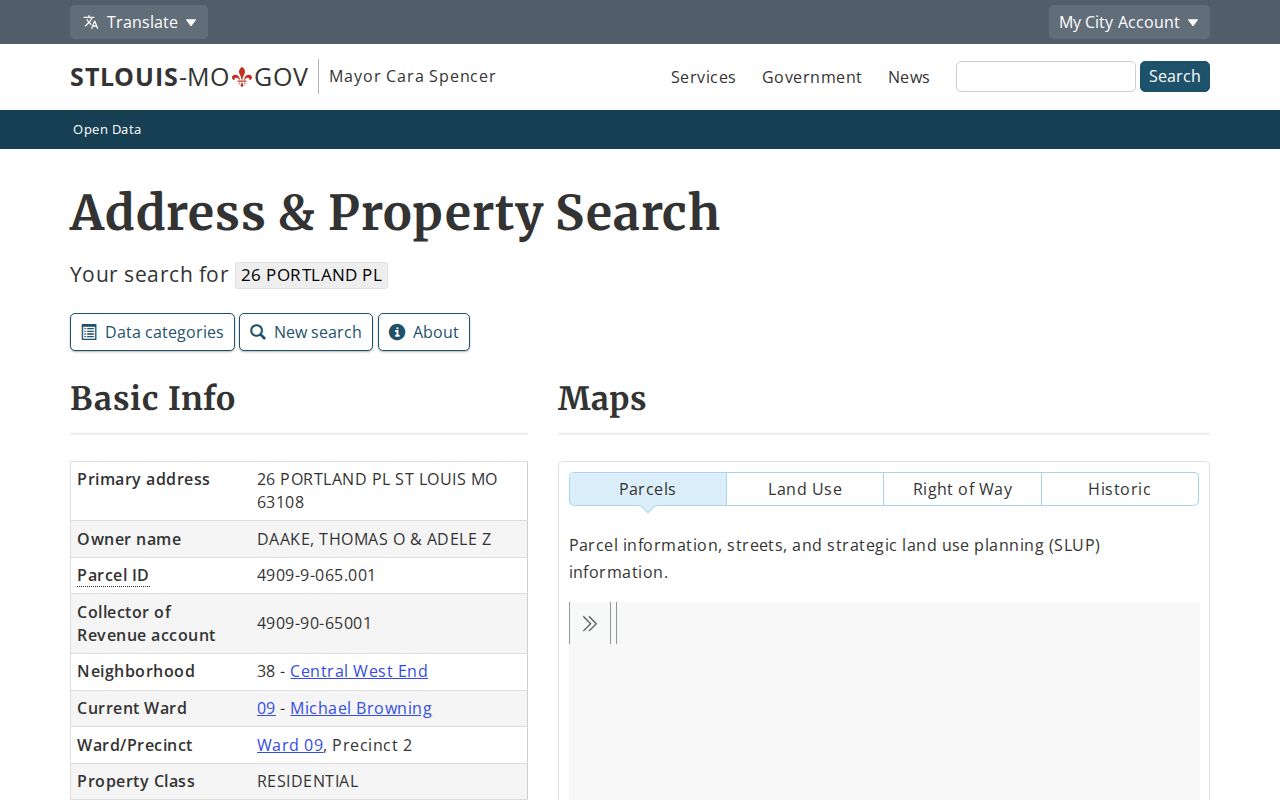Click the Data categories list icon
The width and height of the screenshot is (1280, 800).
[89, 332]
